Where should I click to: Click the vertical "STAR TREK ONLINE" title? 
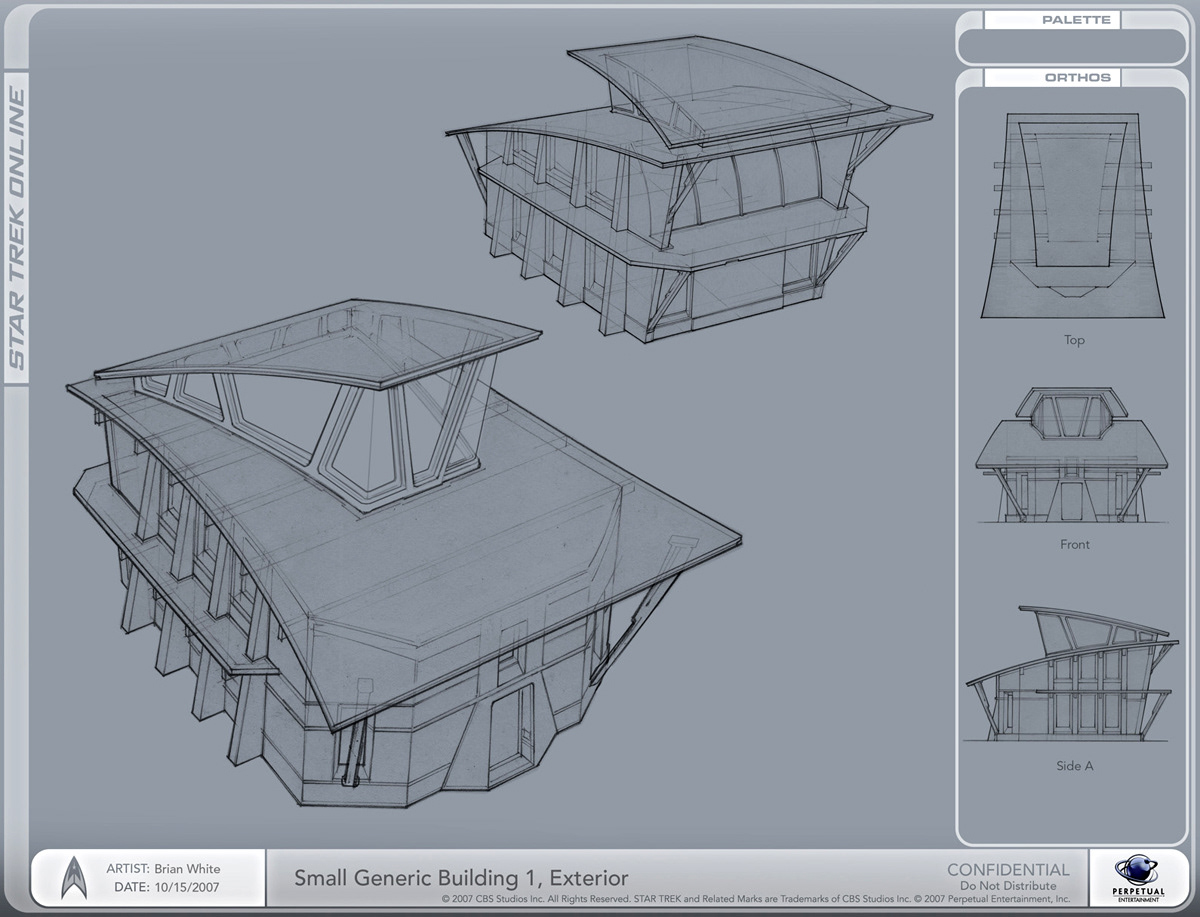(16, 229)
